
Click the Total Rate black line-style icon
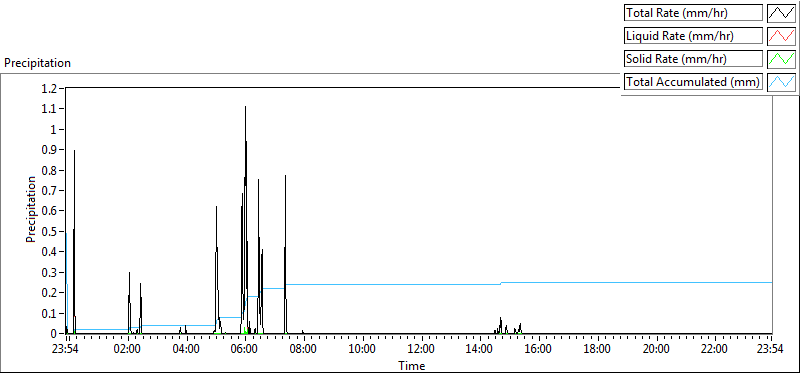(781, 12)
